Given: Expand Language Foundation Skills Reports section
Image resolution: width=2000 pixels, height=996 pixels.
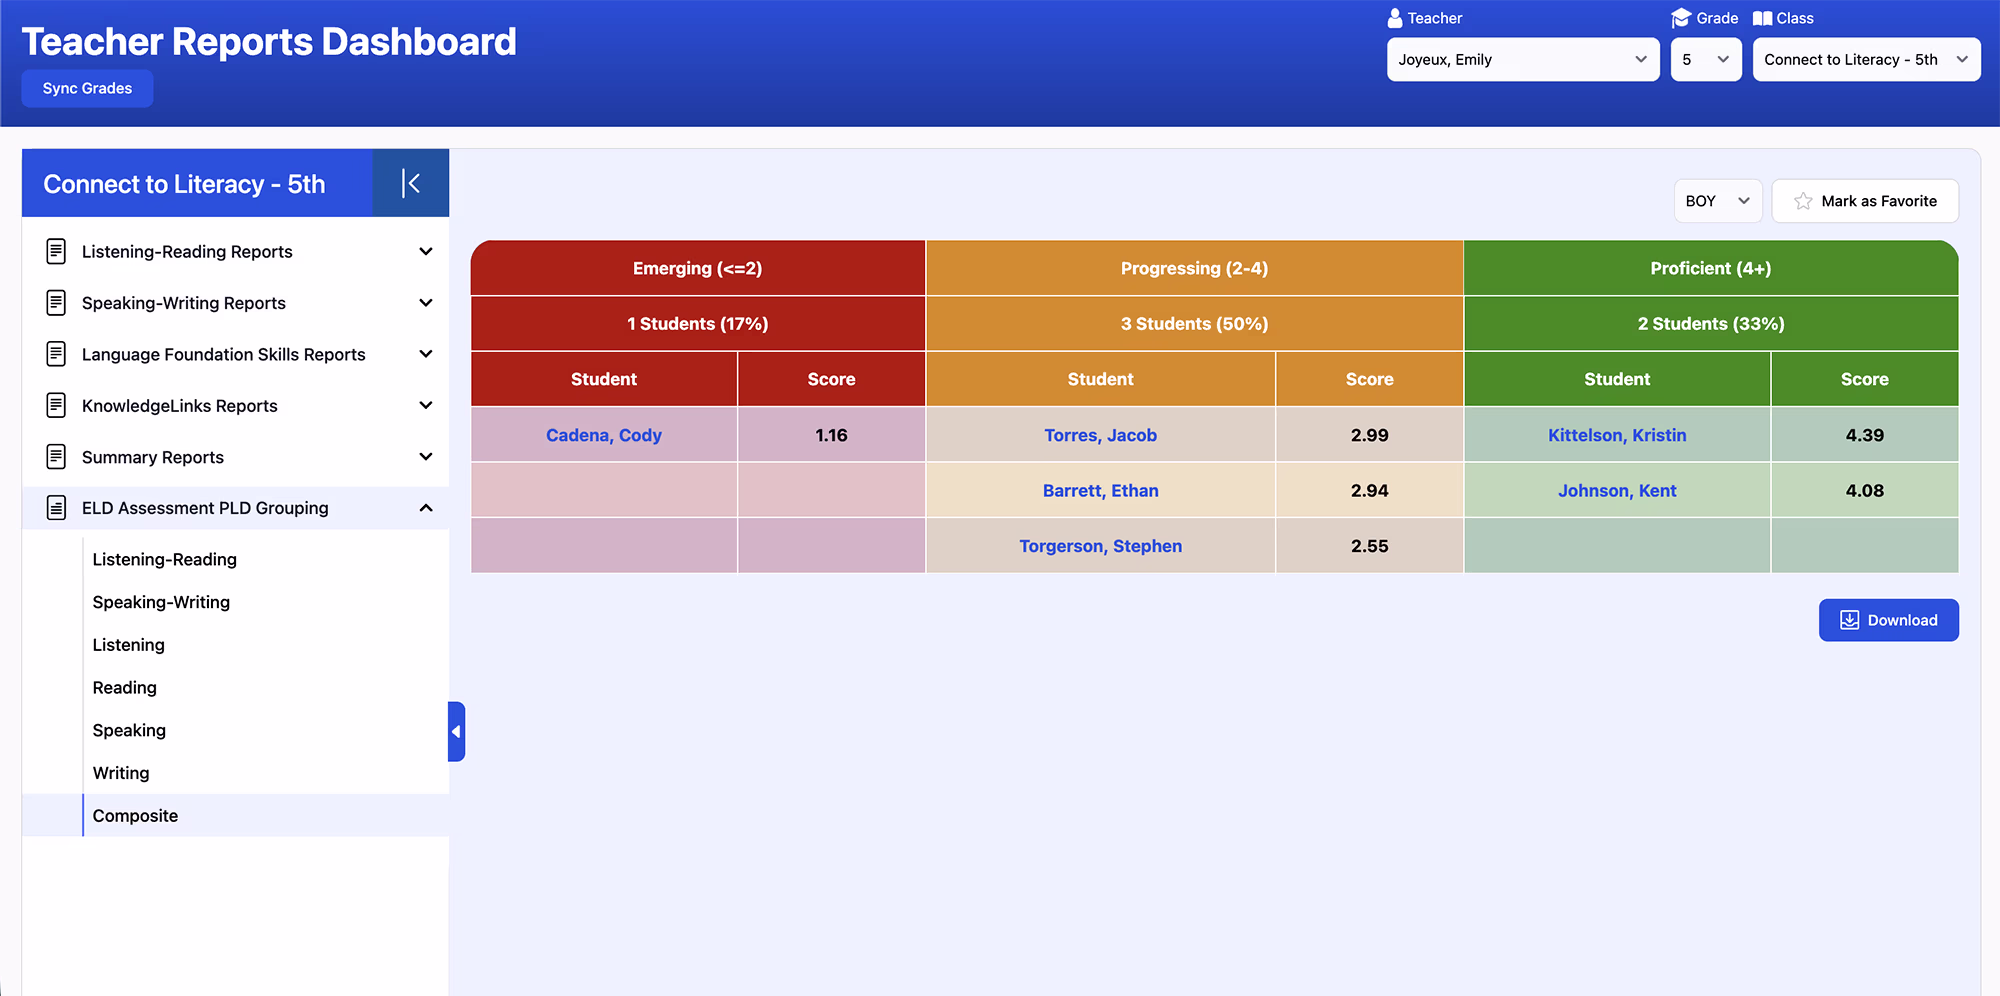Looking at the screenshot, I should 426,354.
